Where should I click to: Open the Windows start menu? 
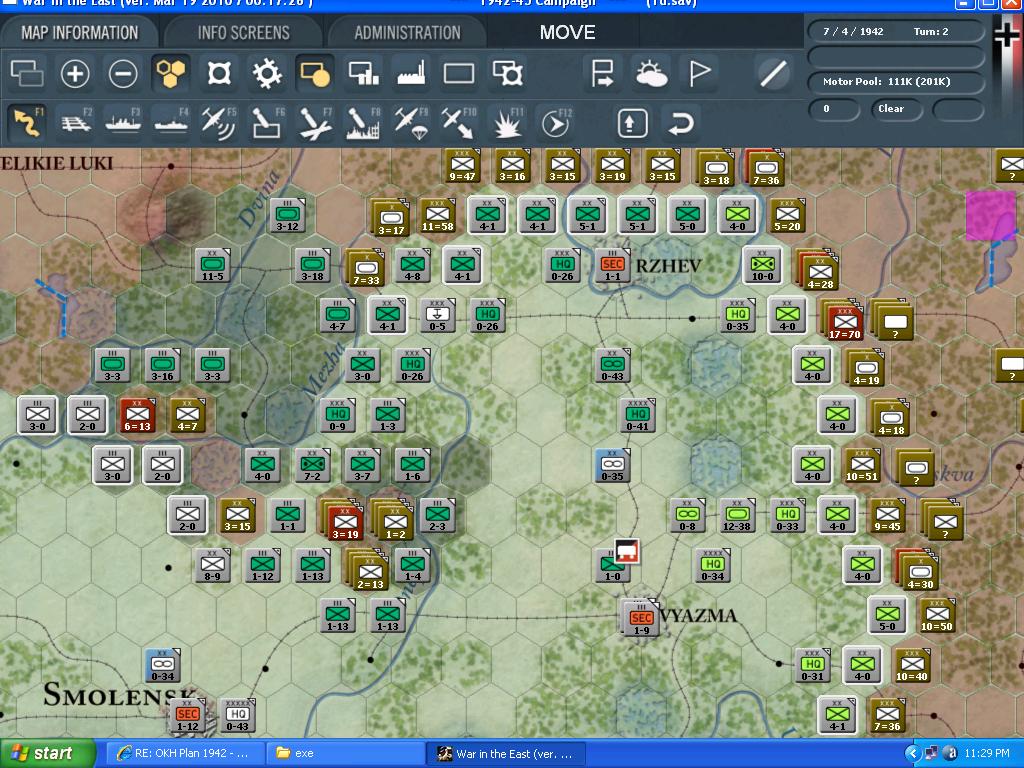47,753
